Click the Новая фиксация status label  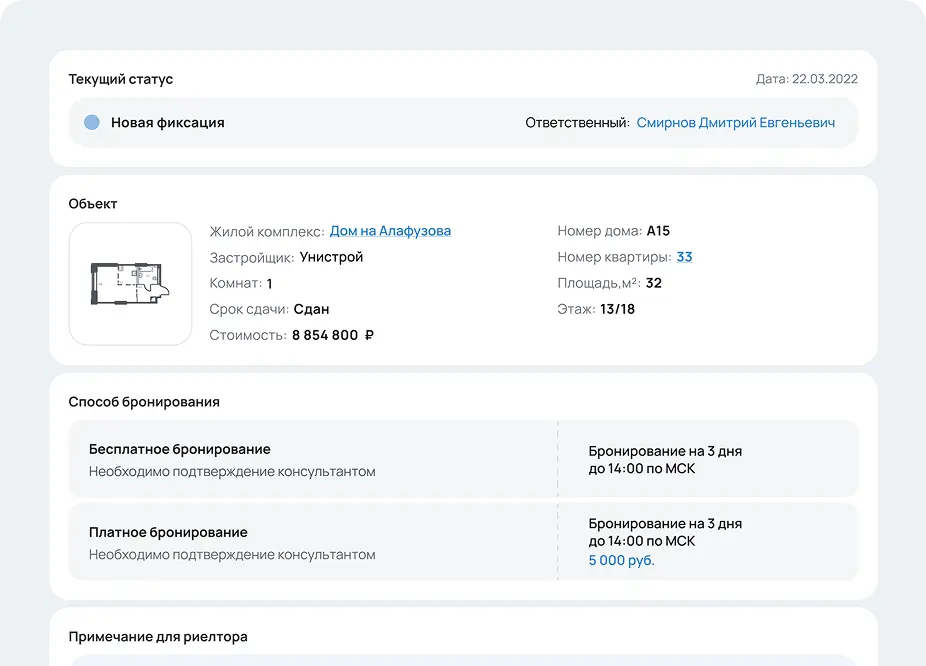pyautogui.click(x=168, y=123)
